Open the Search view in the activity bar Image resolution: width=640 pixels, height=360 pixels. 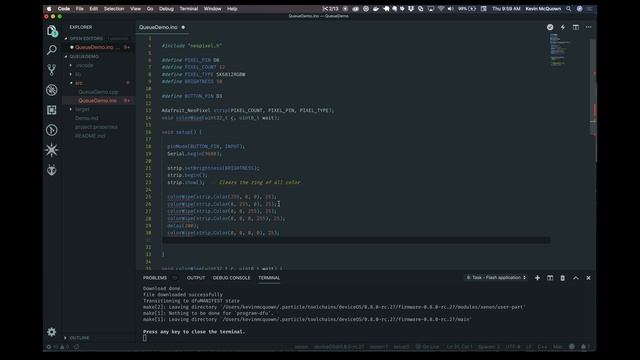coord(51,50)
